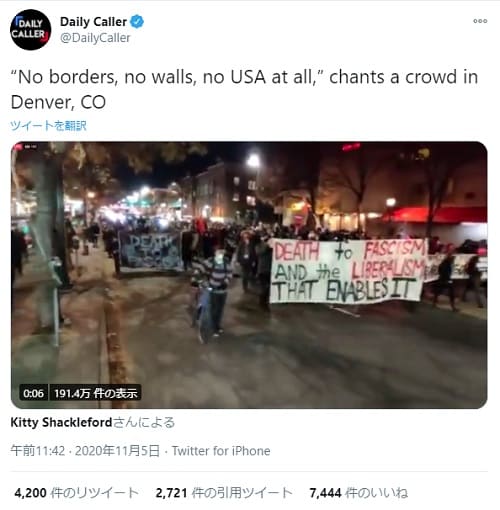Click the tweet text about Denver, CO

[x=244, y=89]
